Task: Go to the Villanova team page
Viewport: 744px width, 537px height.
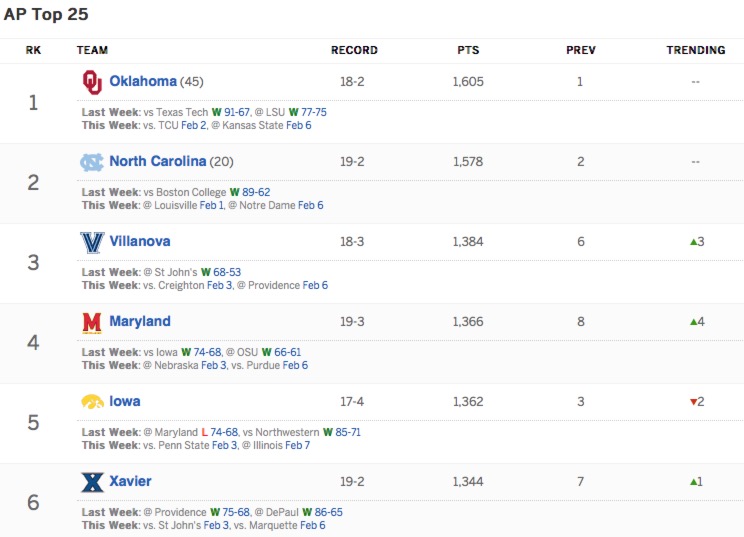Action: 140,242
